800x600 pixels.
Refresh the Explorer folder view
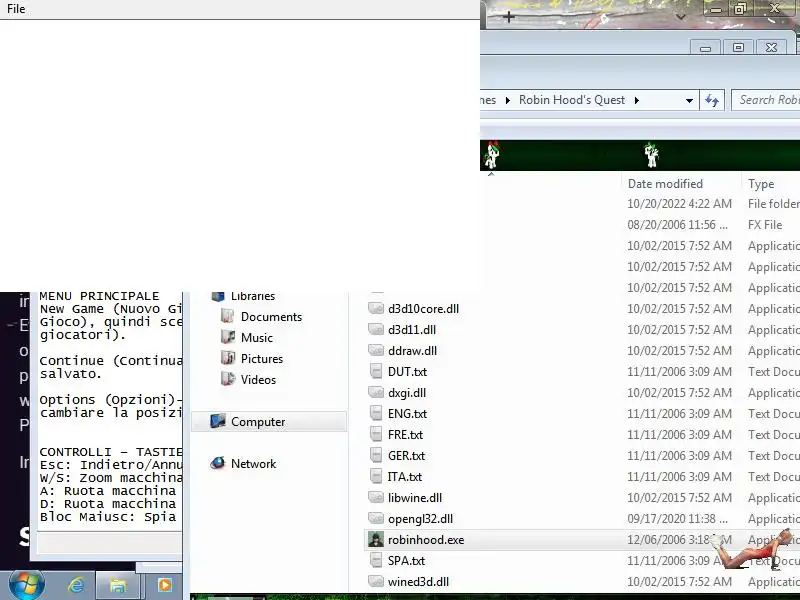click(x=712, y=101)
